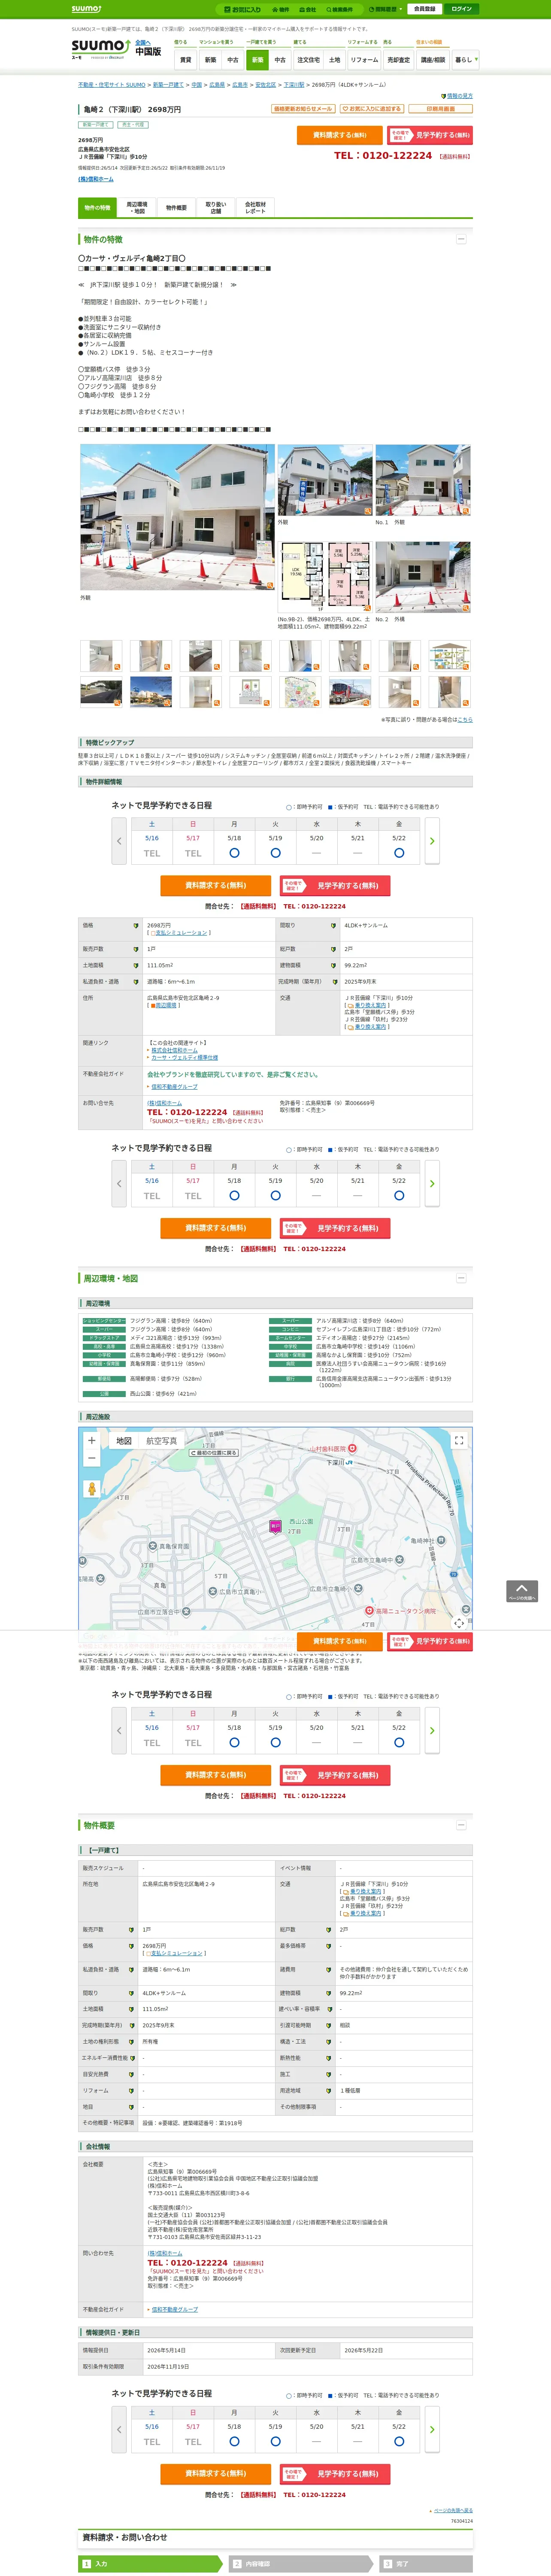Click the 価格更新お知らせメール button
The height and width of the screenshot is (2576, 551).
coord(303,109)
